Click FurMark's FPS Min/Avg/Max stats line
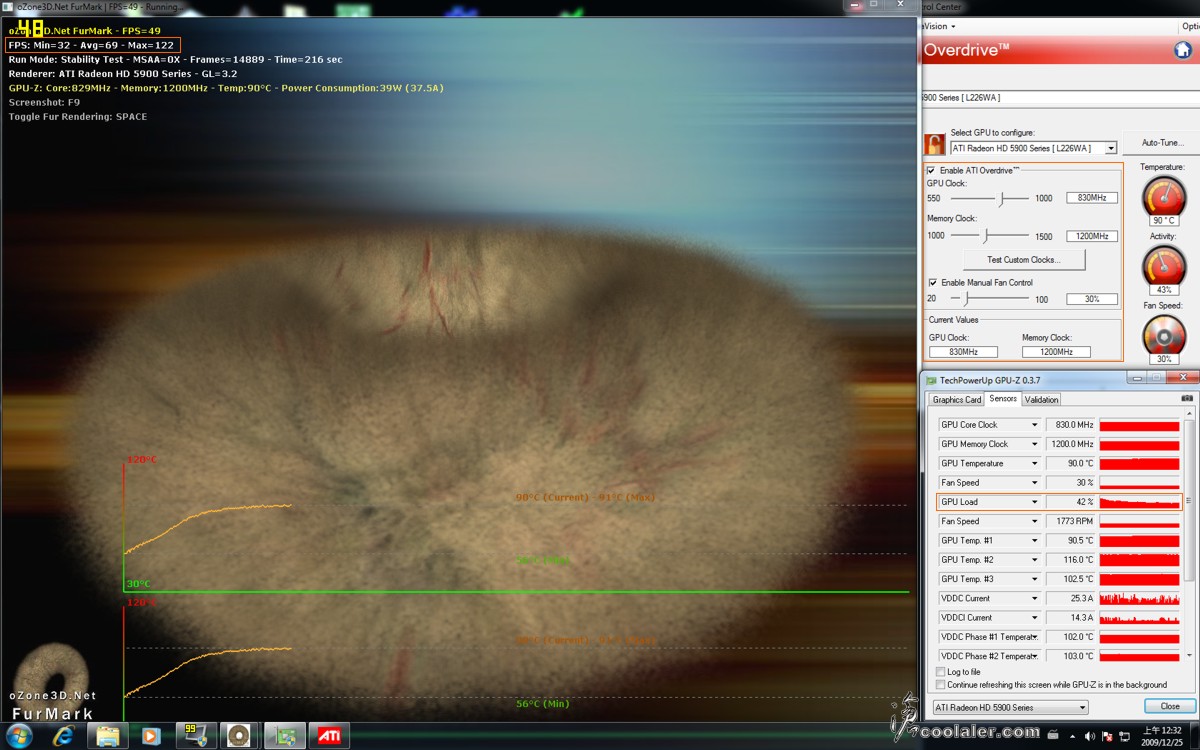The height and width of the screenshot is (750, 1200). coord(92,45)
